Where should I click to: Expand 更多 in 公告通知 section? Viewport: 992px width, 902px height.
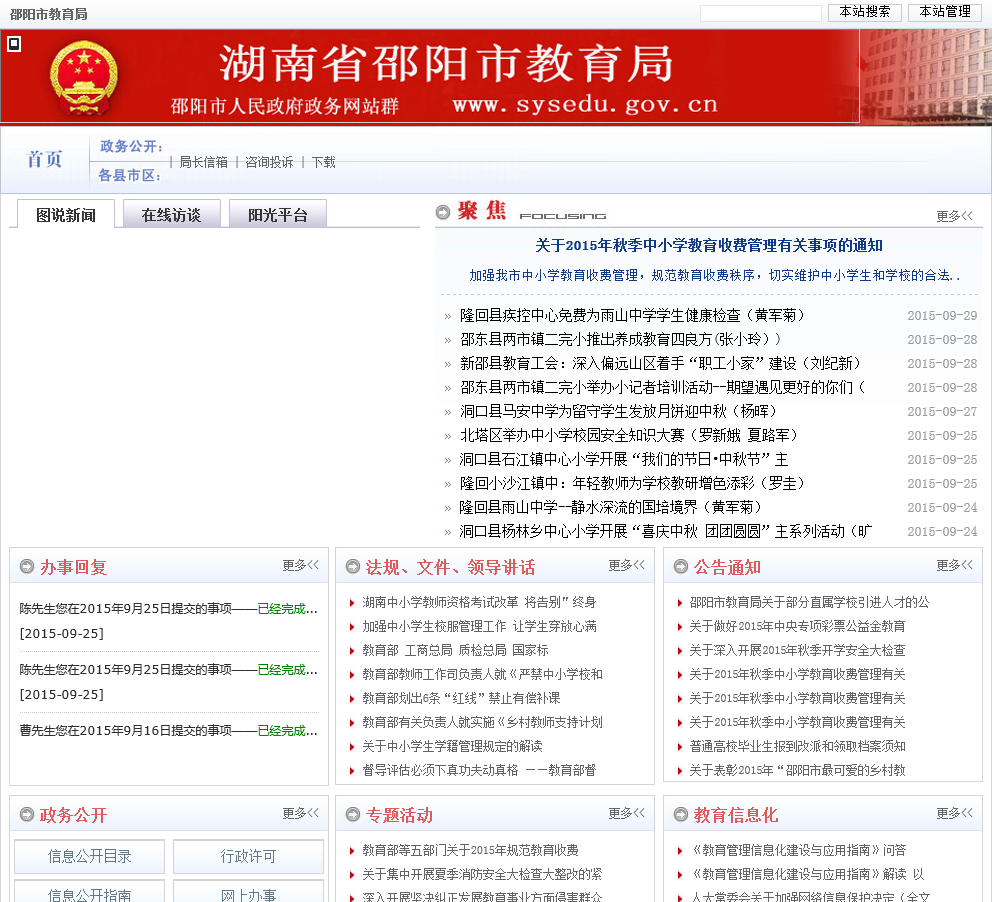click(954, 565)
